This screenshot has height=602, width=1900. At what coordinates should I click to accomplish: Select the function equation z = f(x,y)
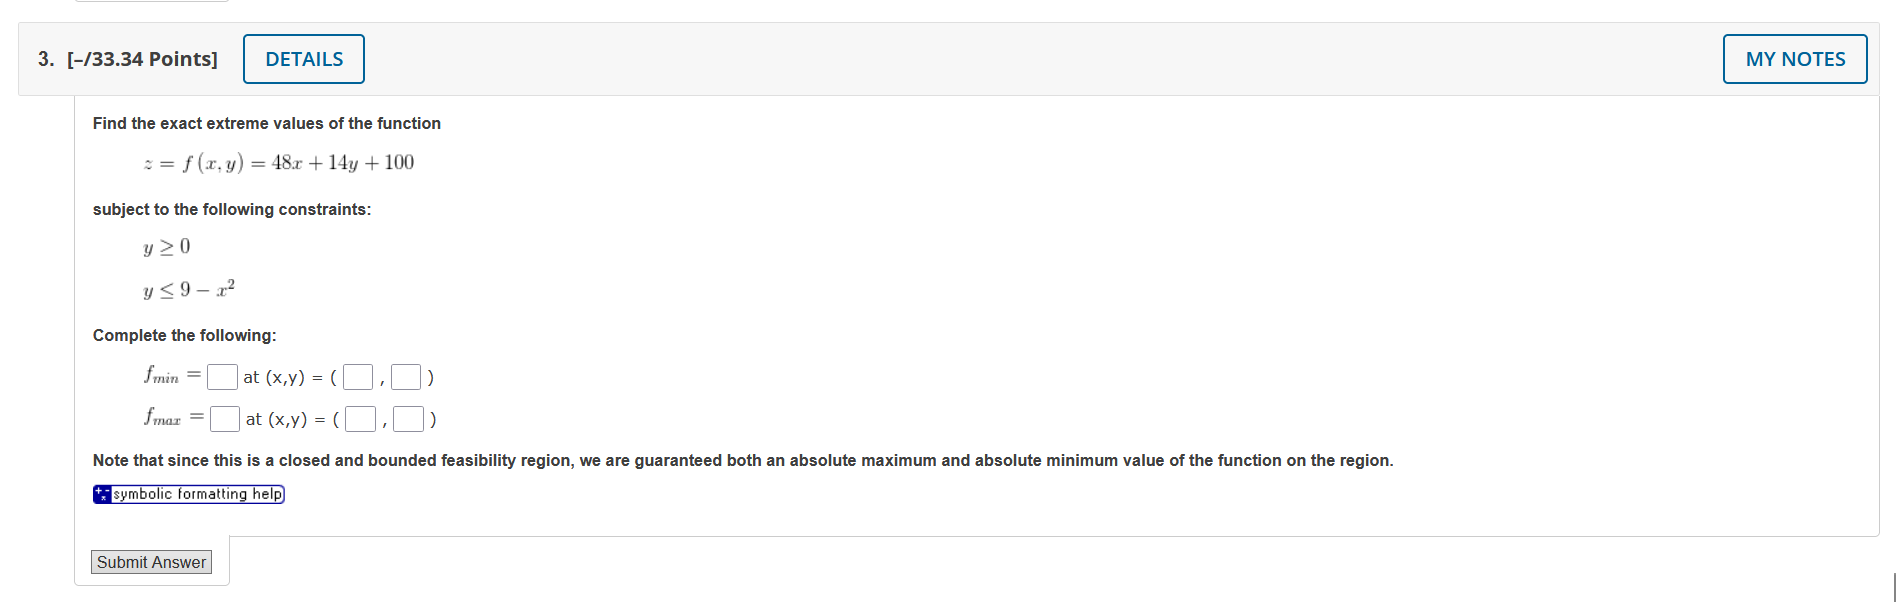point(278,162)
